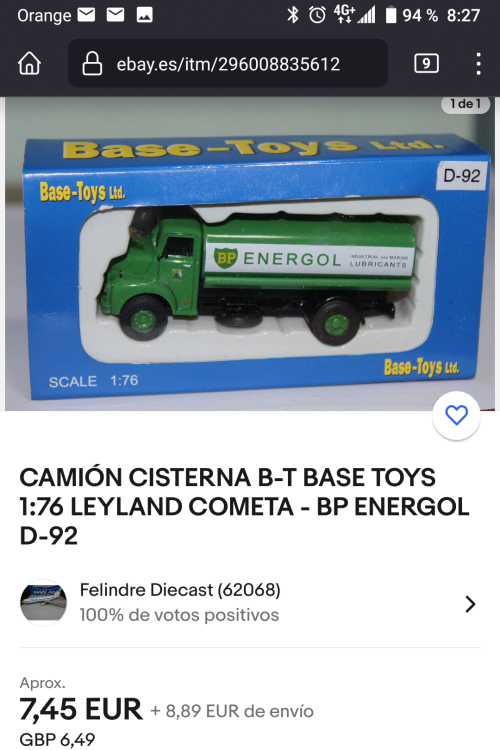Tap the browser home icon
Image resolution: width=500 pixels, height=750 pixels.
[x=29, y=63]
